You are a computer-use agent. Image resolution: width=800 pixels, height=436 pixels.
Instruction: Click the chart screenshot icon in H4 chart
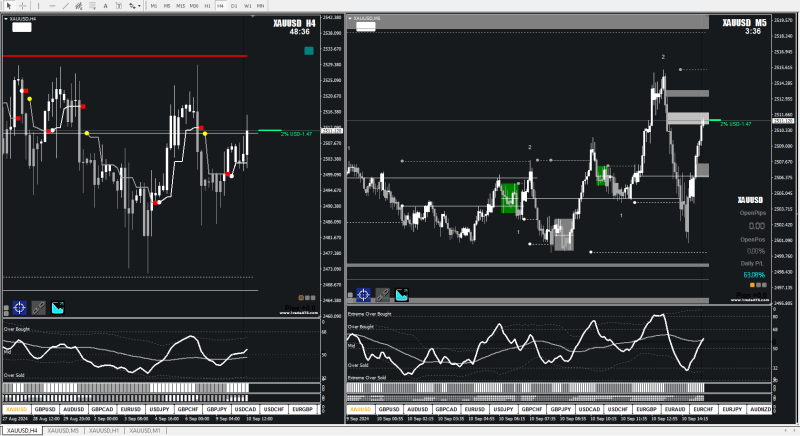click(58, 307)
